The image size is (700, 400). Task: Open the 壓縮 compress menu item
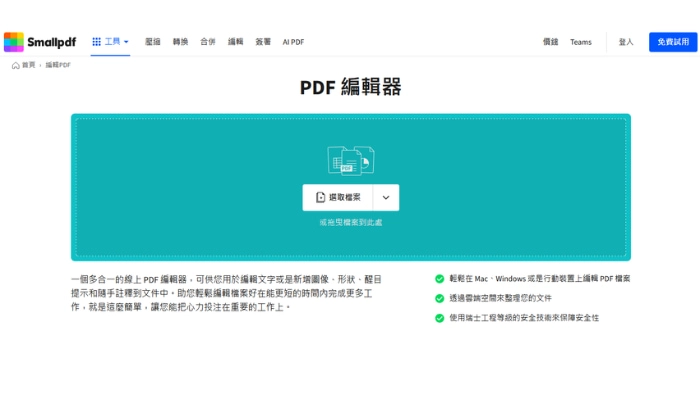pyautogui.click(x=153, y=42)
